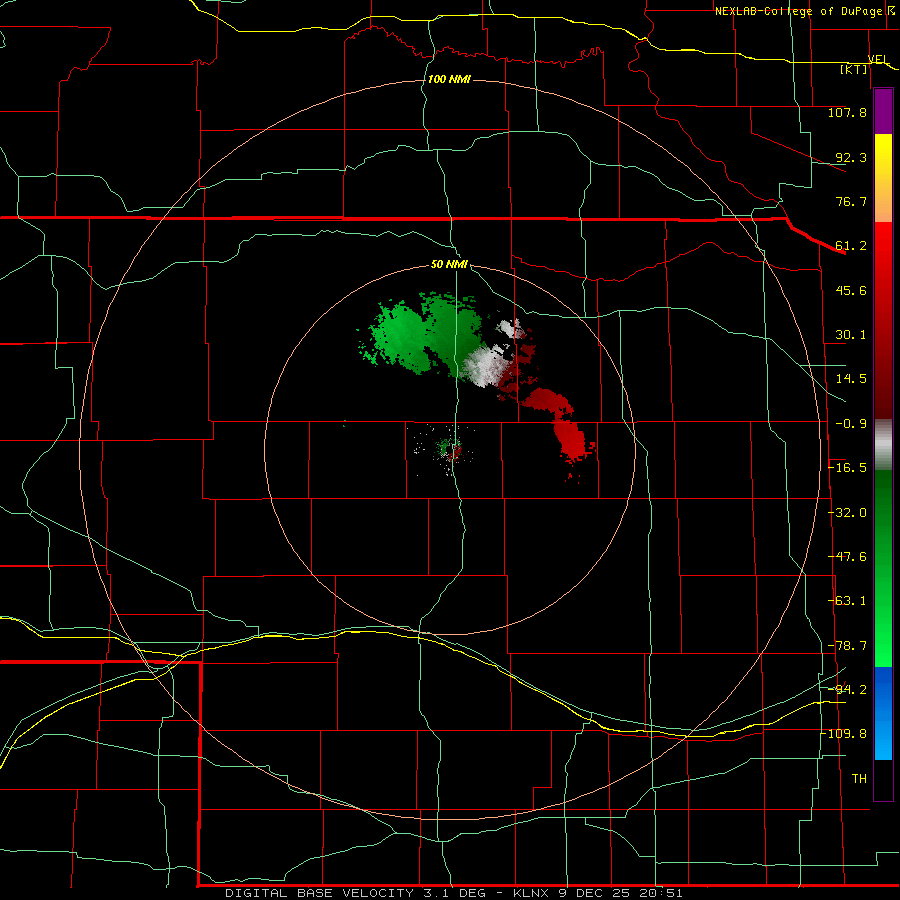This screenshot has height=900, width=900.
Task: Click the DIGITAL BASE VELOCITY caption text
Action: pos(454,893)
